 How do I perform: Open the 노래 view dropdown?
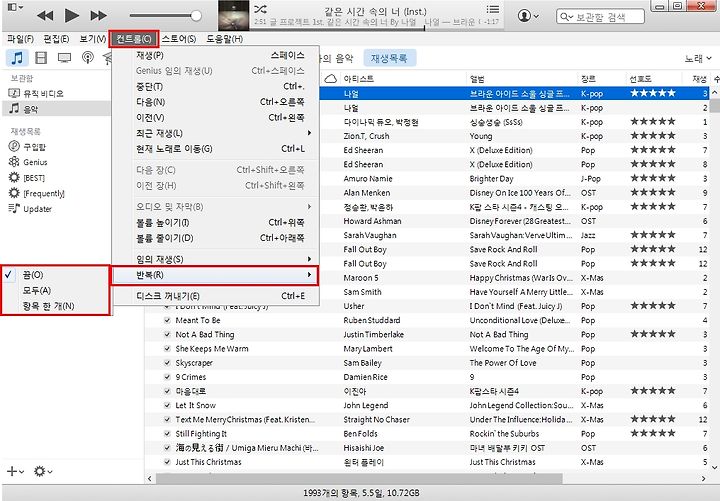[x=698, y=58]
